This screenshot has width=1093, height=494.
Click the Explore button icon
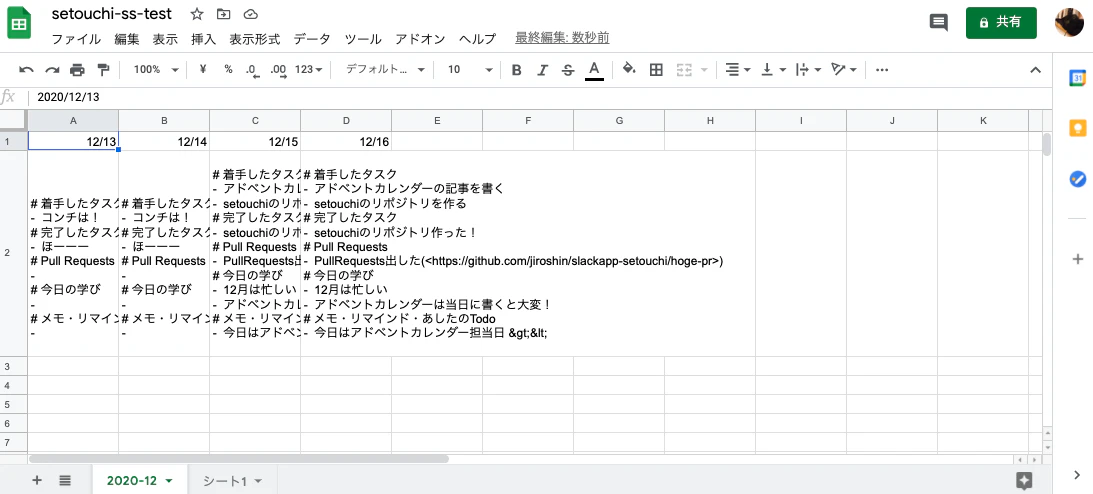1024,479
